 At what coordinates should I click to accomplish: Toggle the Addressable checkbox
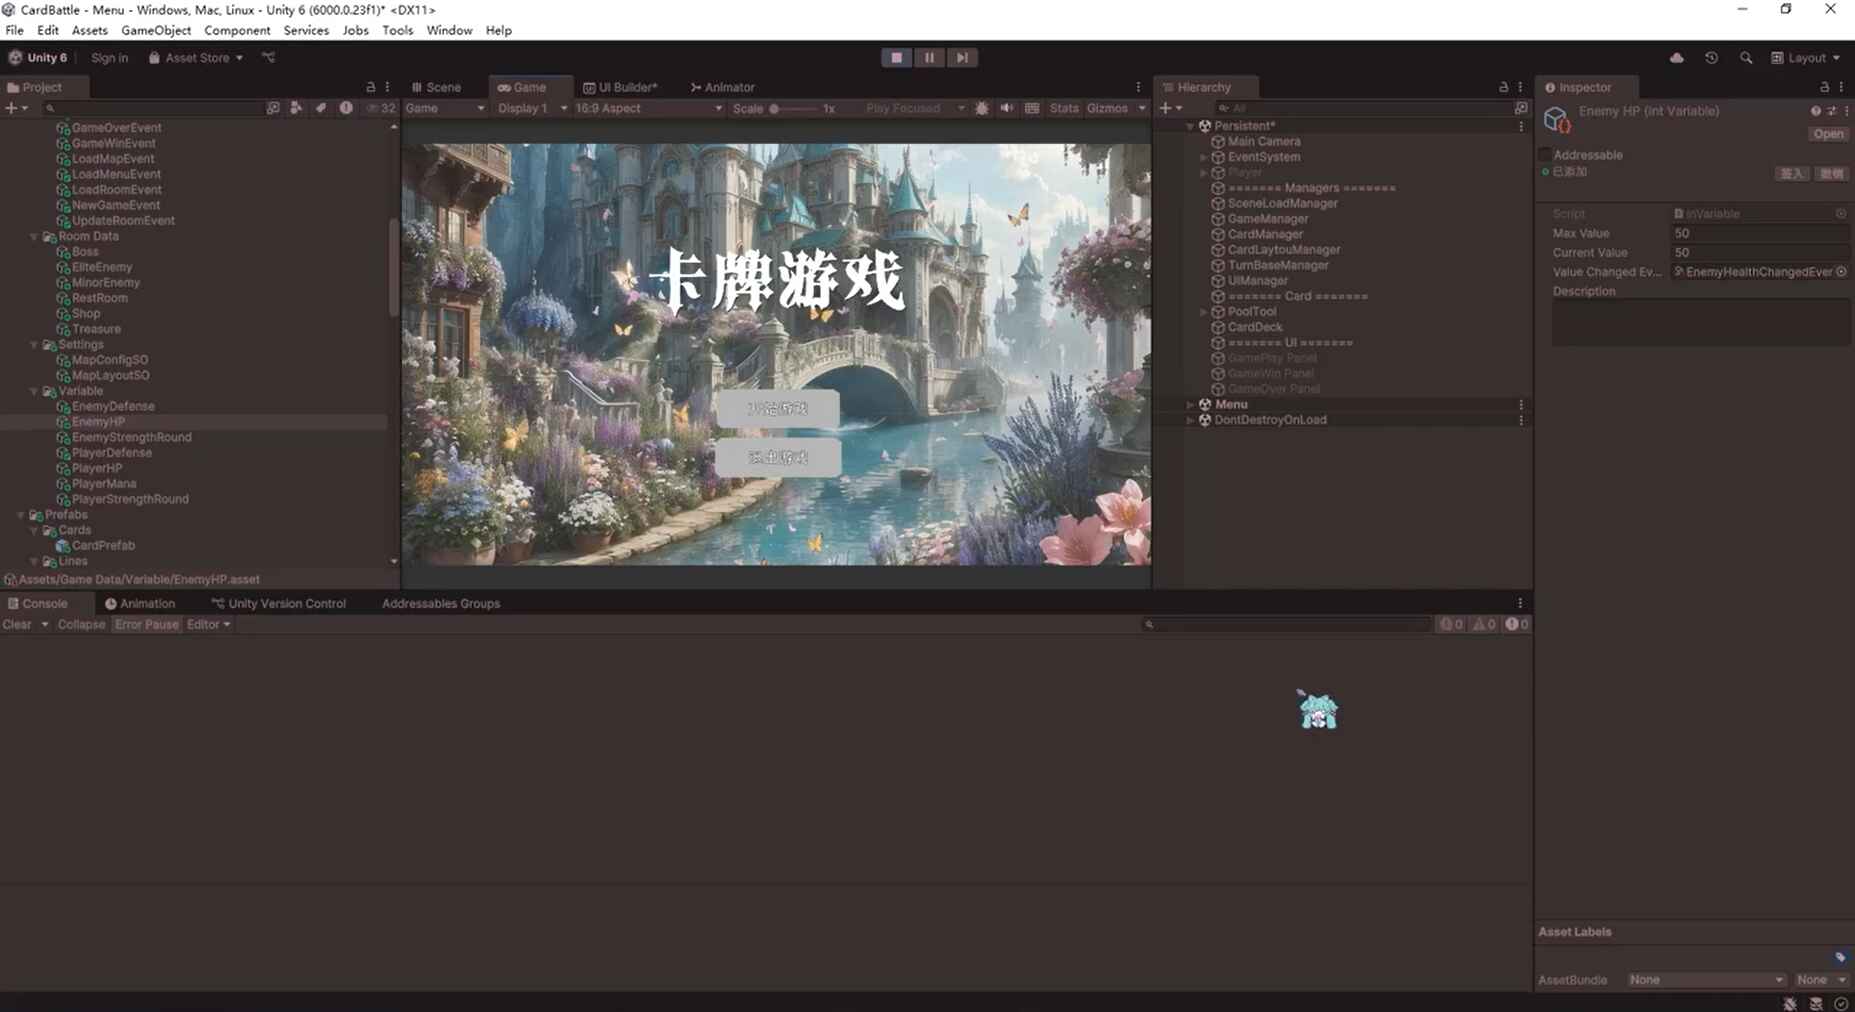[x=1545, y=155]
